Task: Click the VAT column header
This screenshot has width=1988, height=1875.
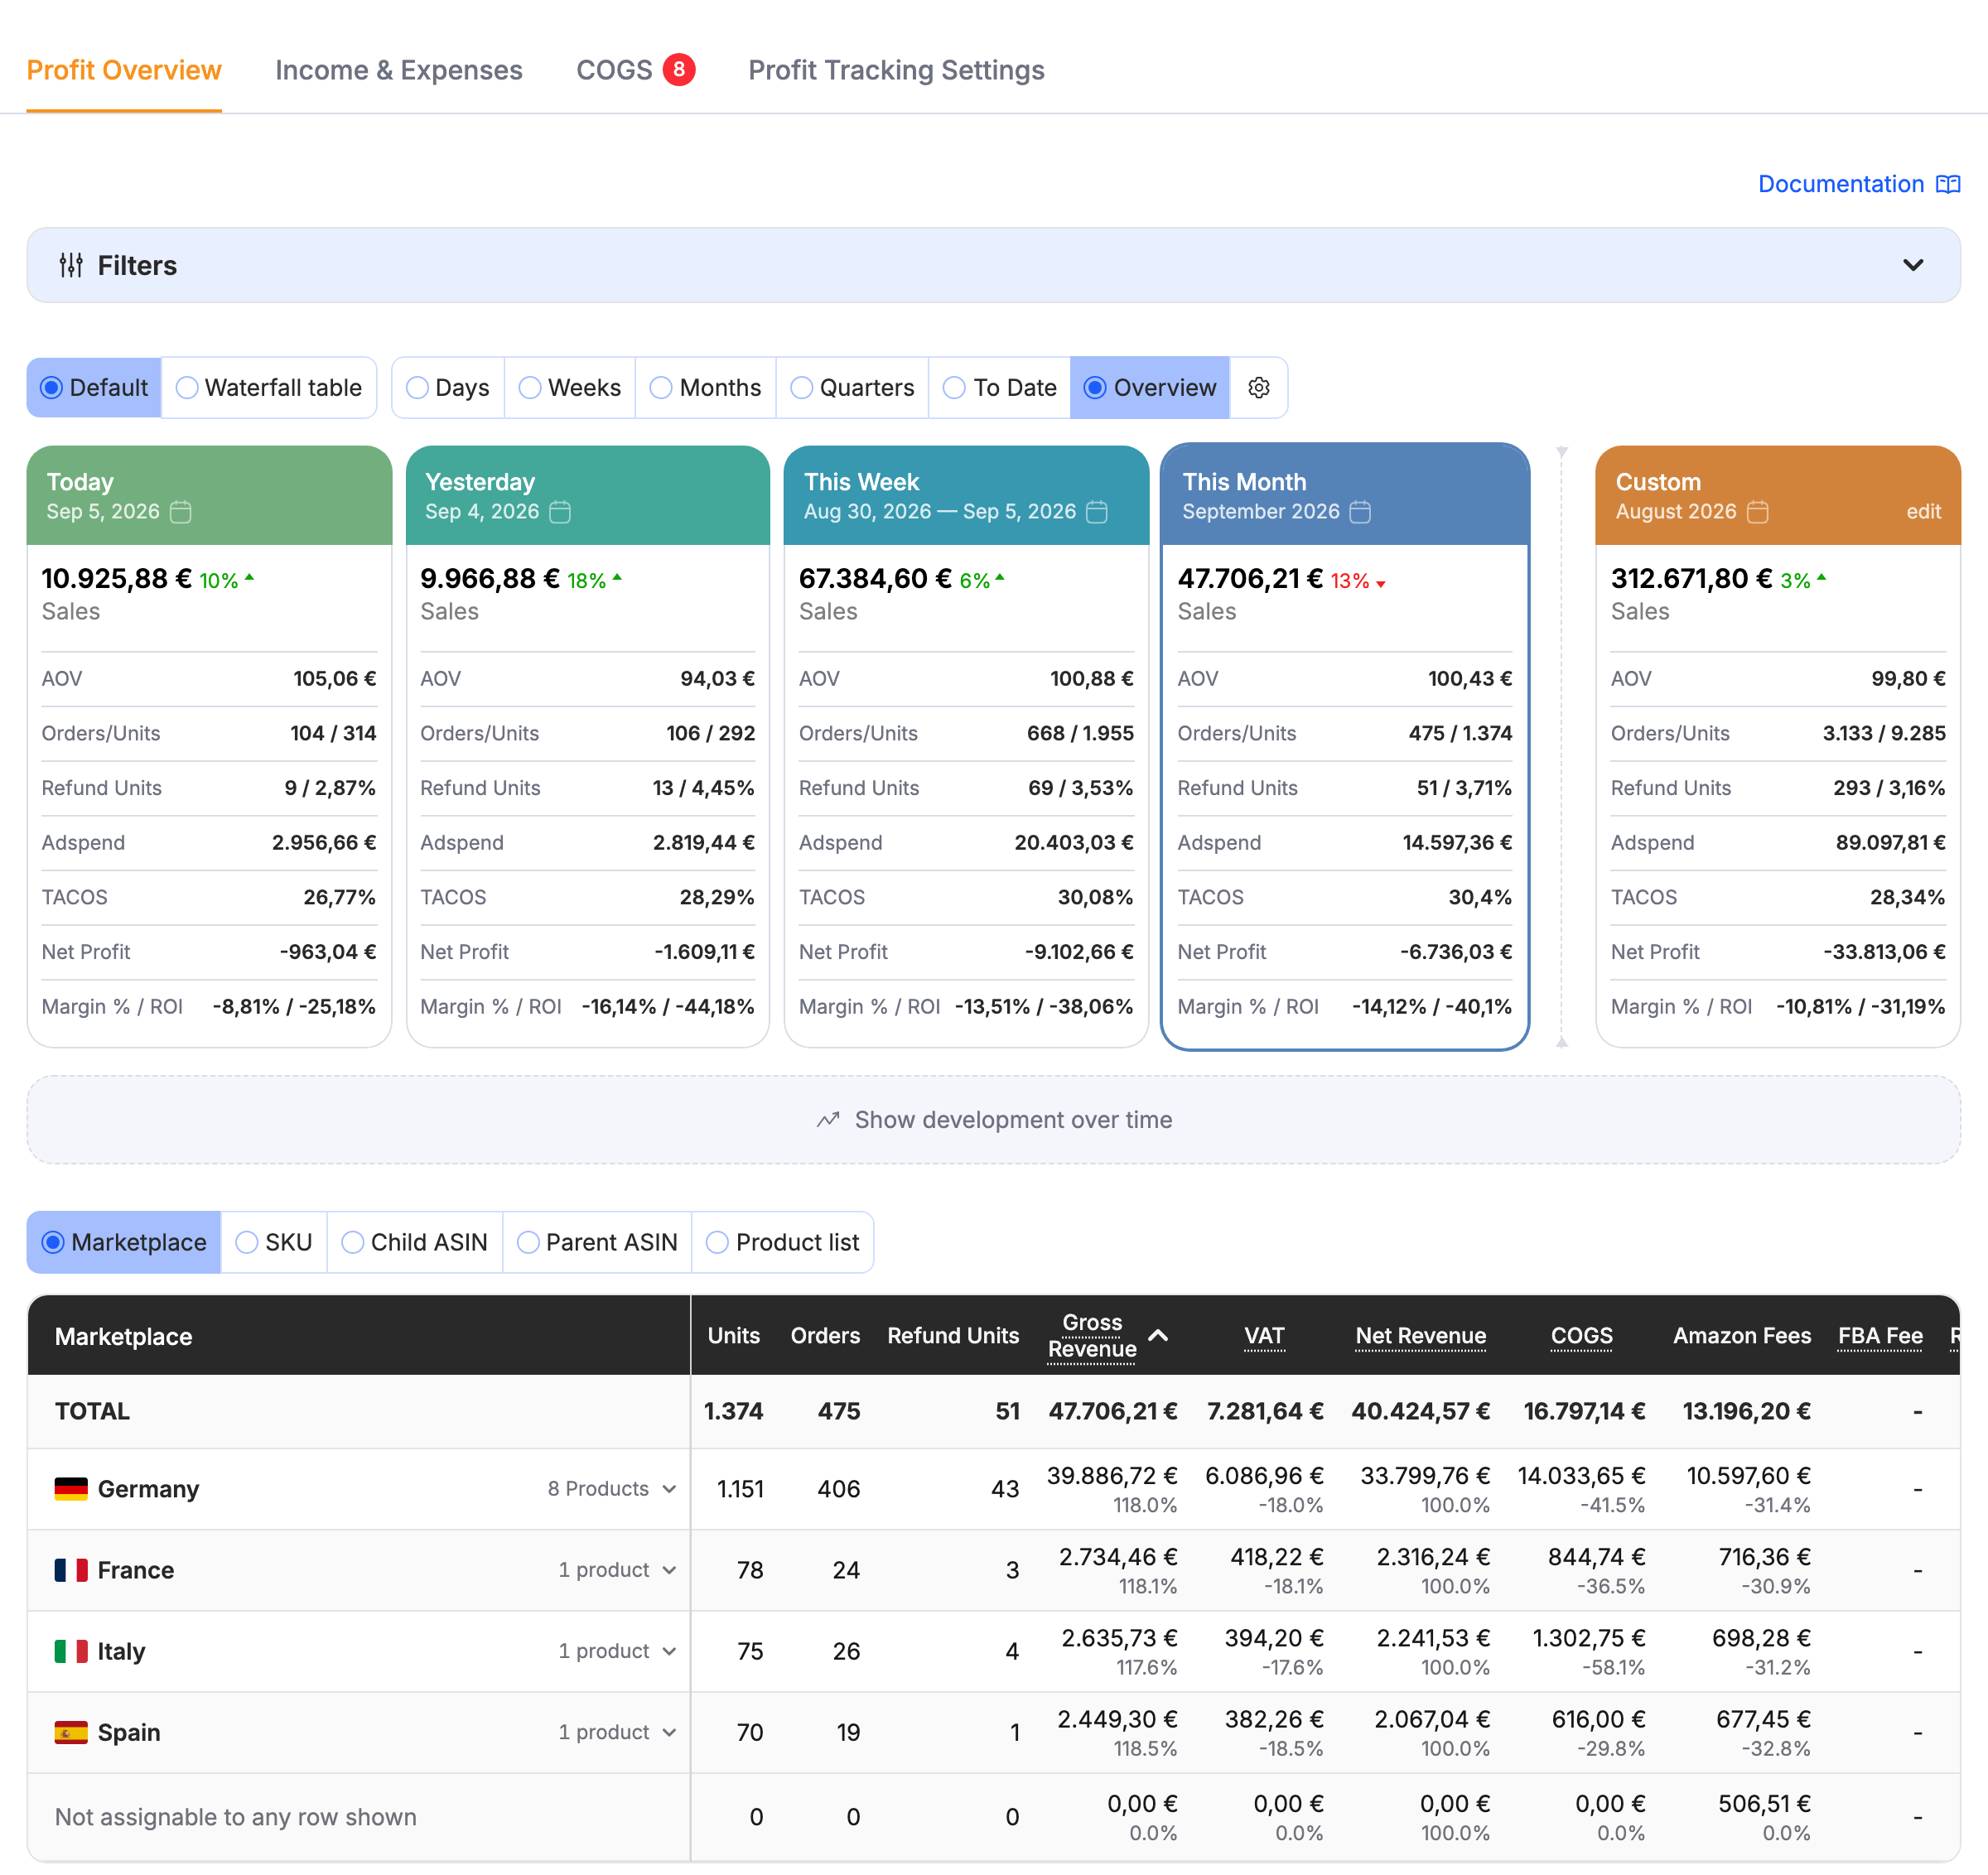Action: (x=1264, y=1335)
